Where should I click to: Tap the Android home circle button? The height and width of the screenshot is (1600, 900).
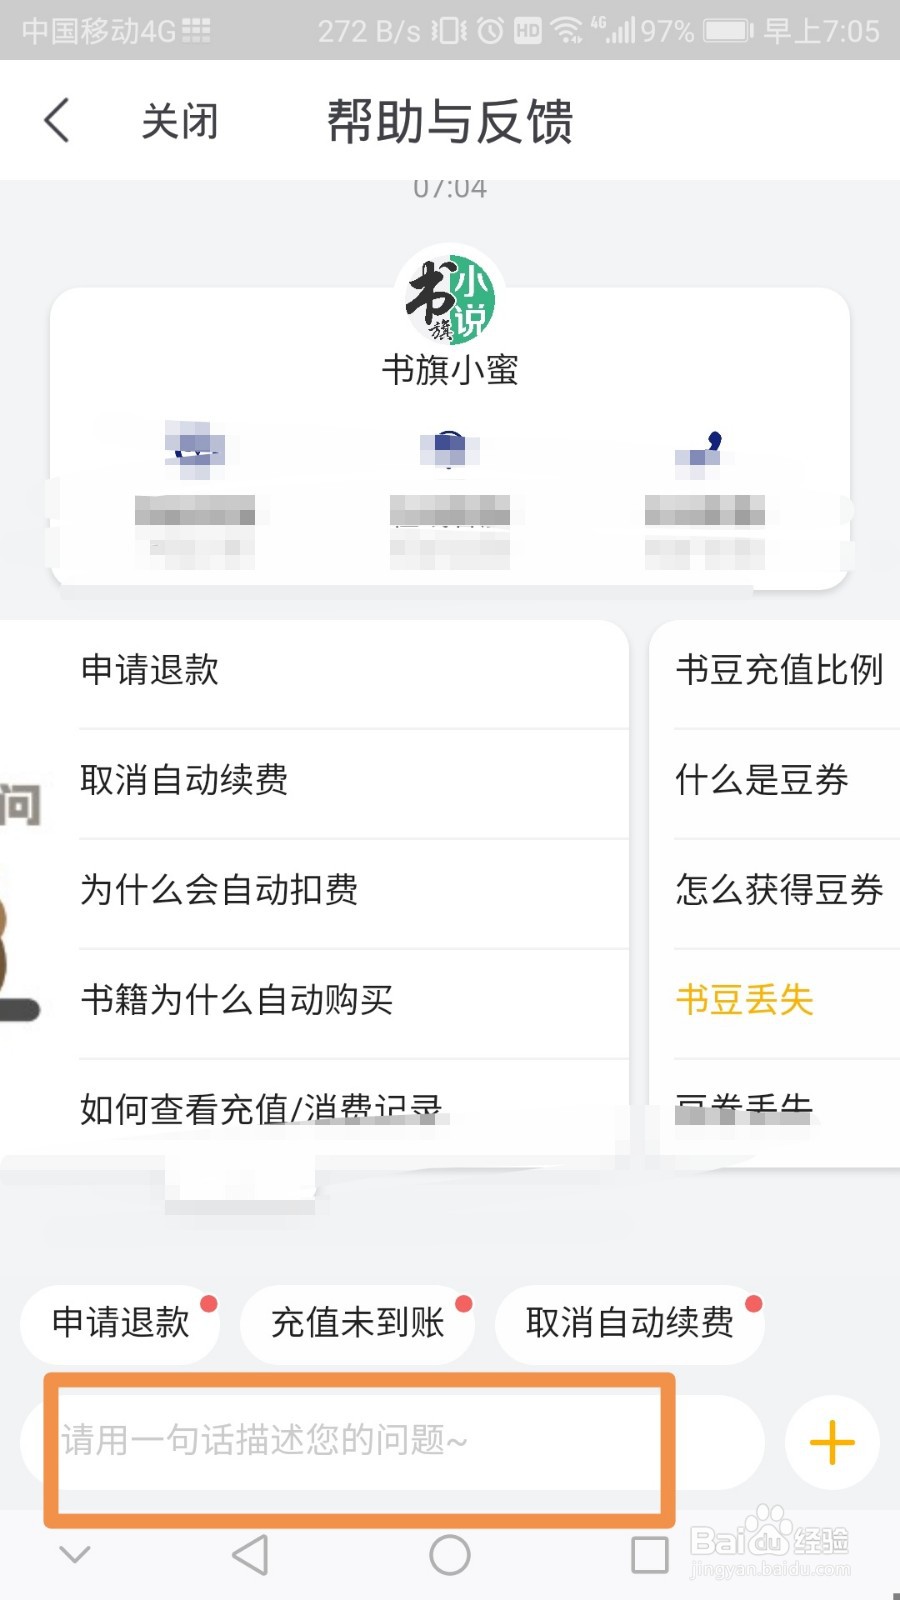point(450,1555)
